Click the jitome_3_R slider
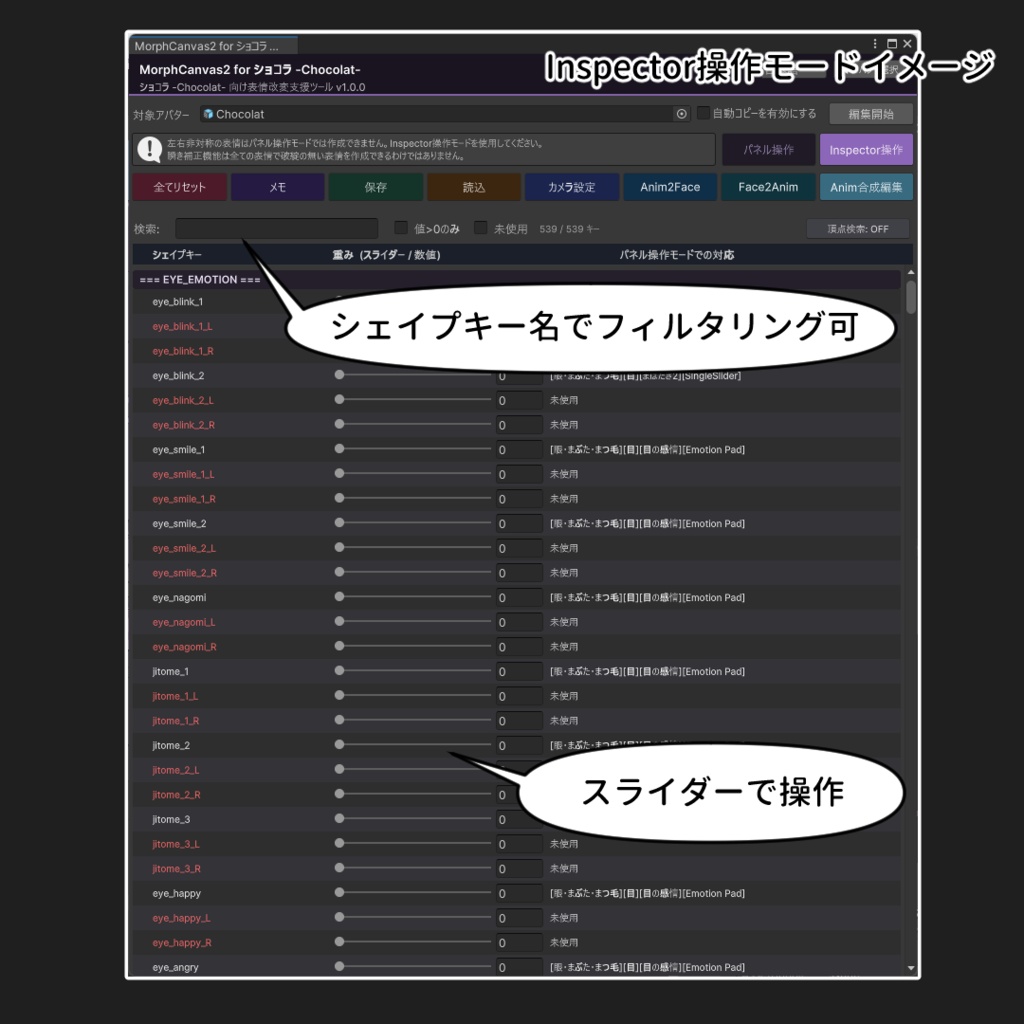 [413, 867]
